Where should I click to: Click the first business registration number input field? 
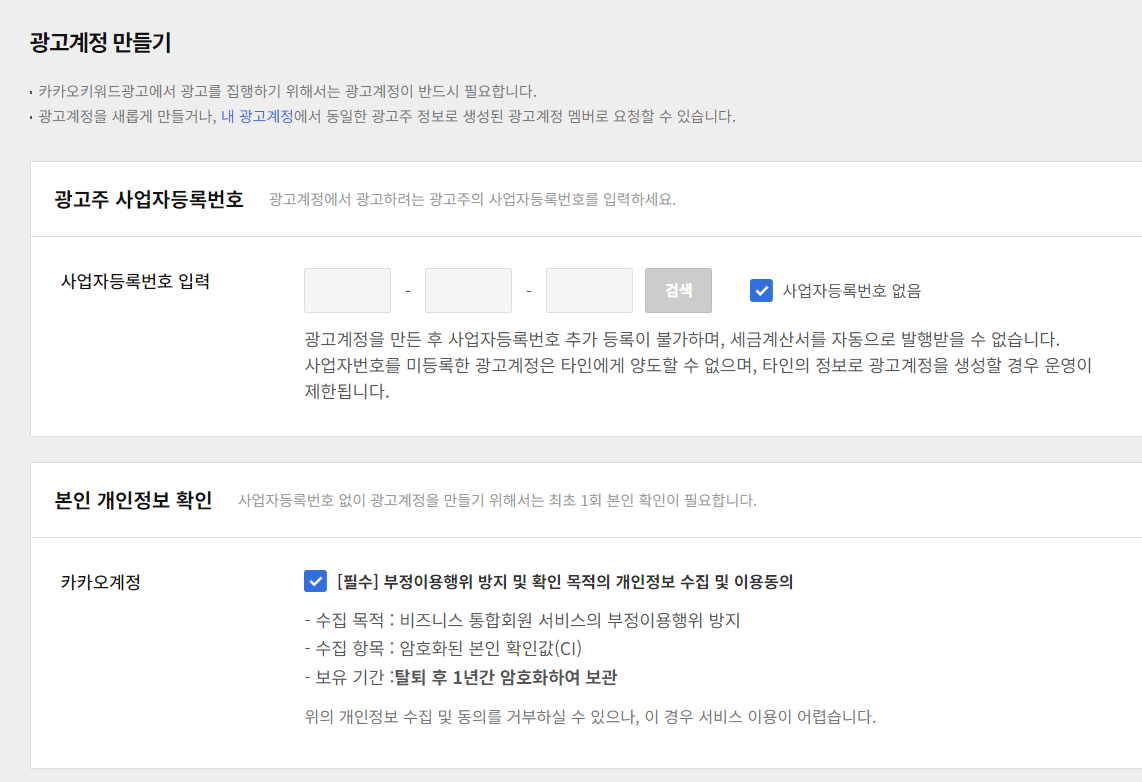click(x=347, y=290)
